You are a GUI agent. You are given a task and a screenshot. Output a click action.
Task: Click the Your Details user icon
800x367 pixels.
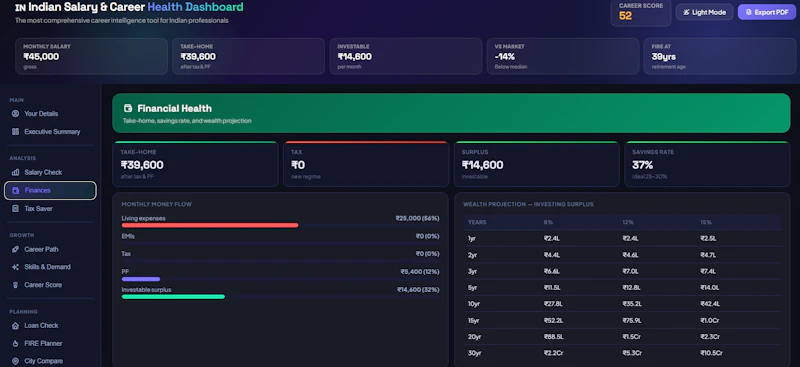point(15,114)
